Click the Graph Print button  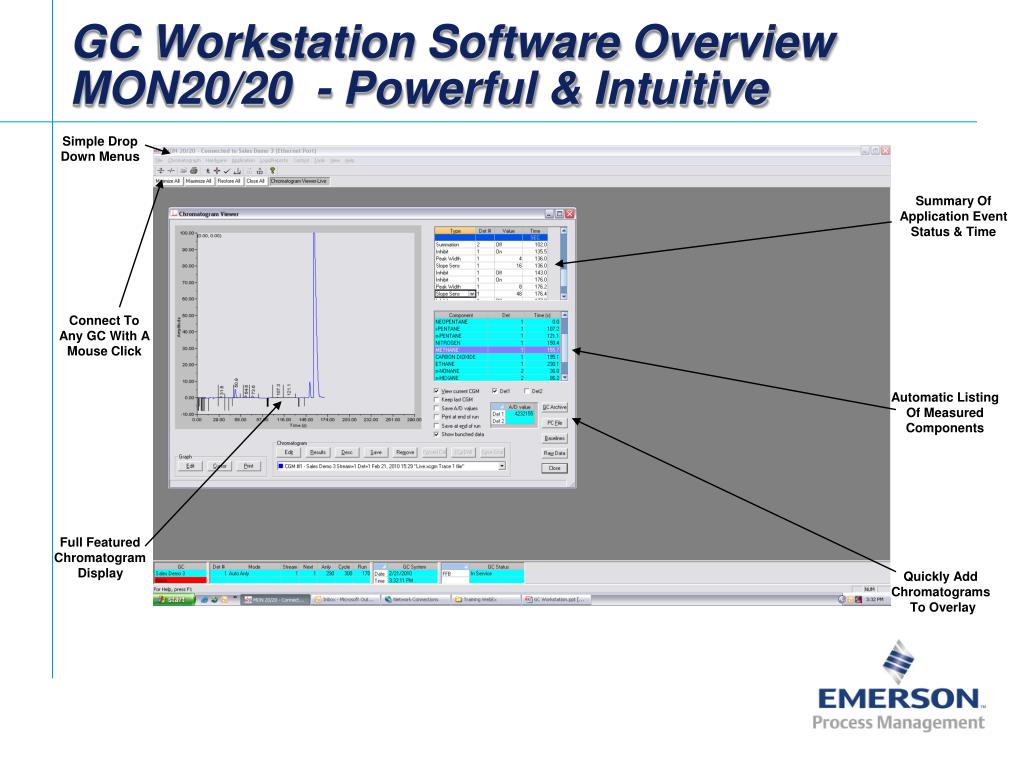tap(248, 466)
